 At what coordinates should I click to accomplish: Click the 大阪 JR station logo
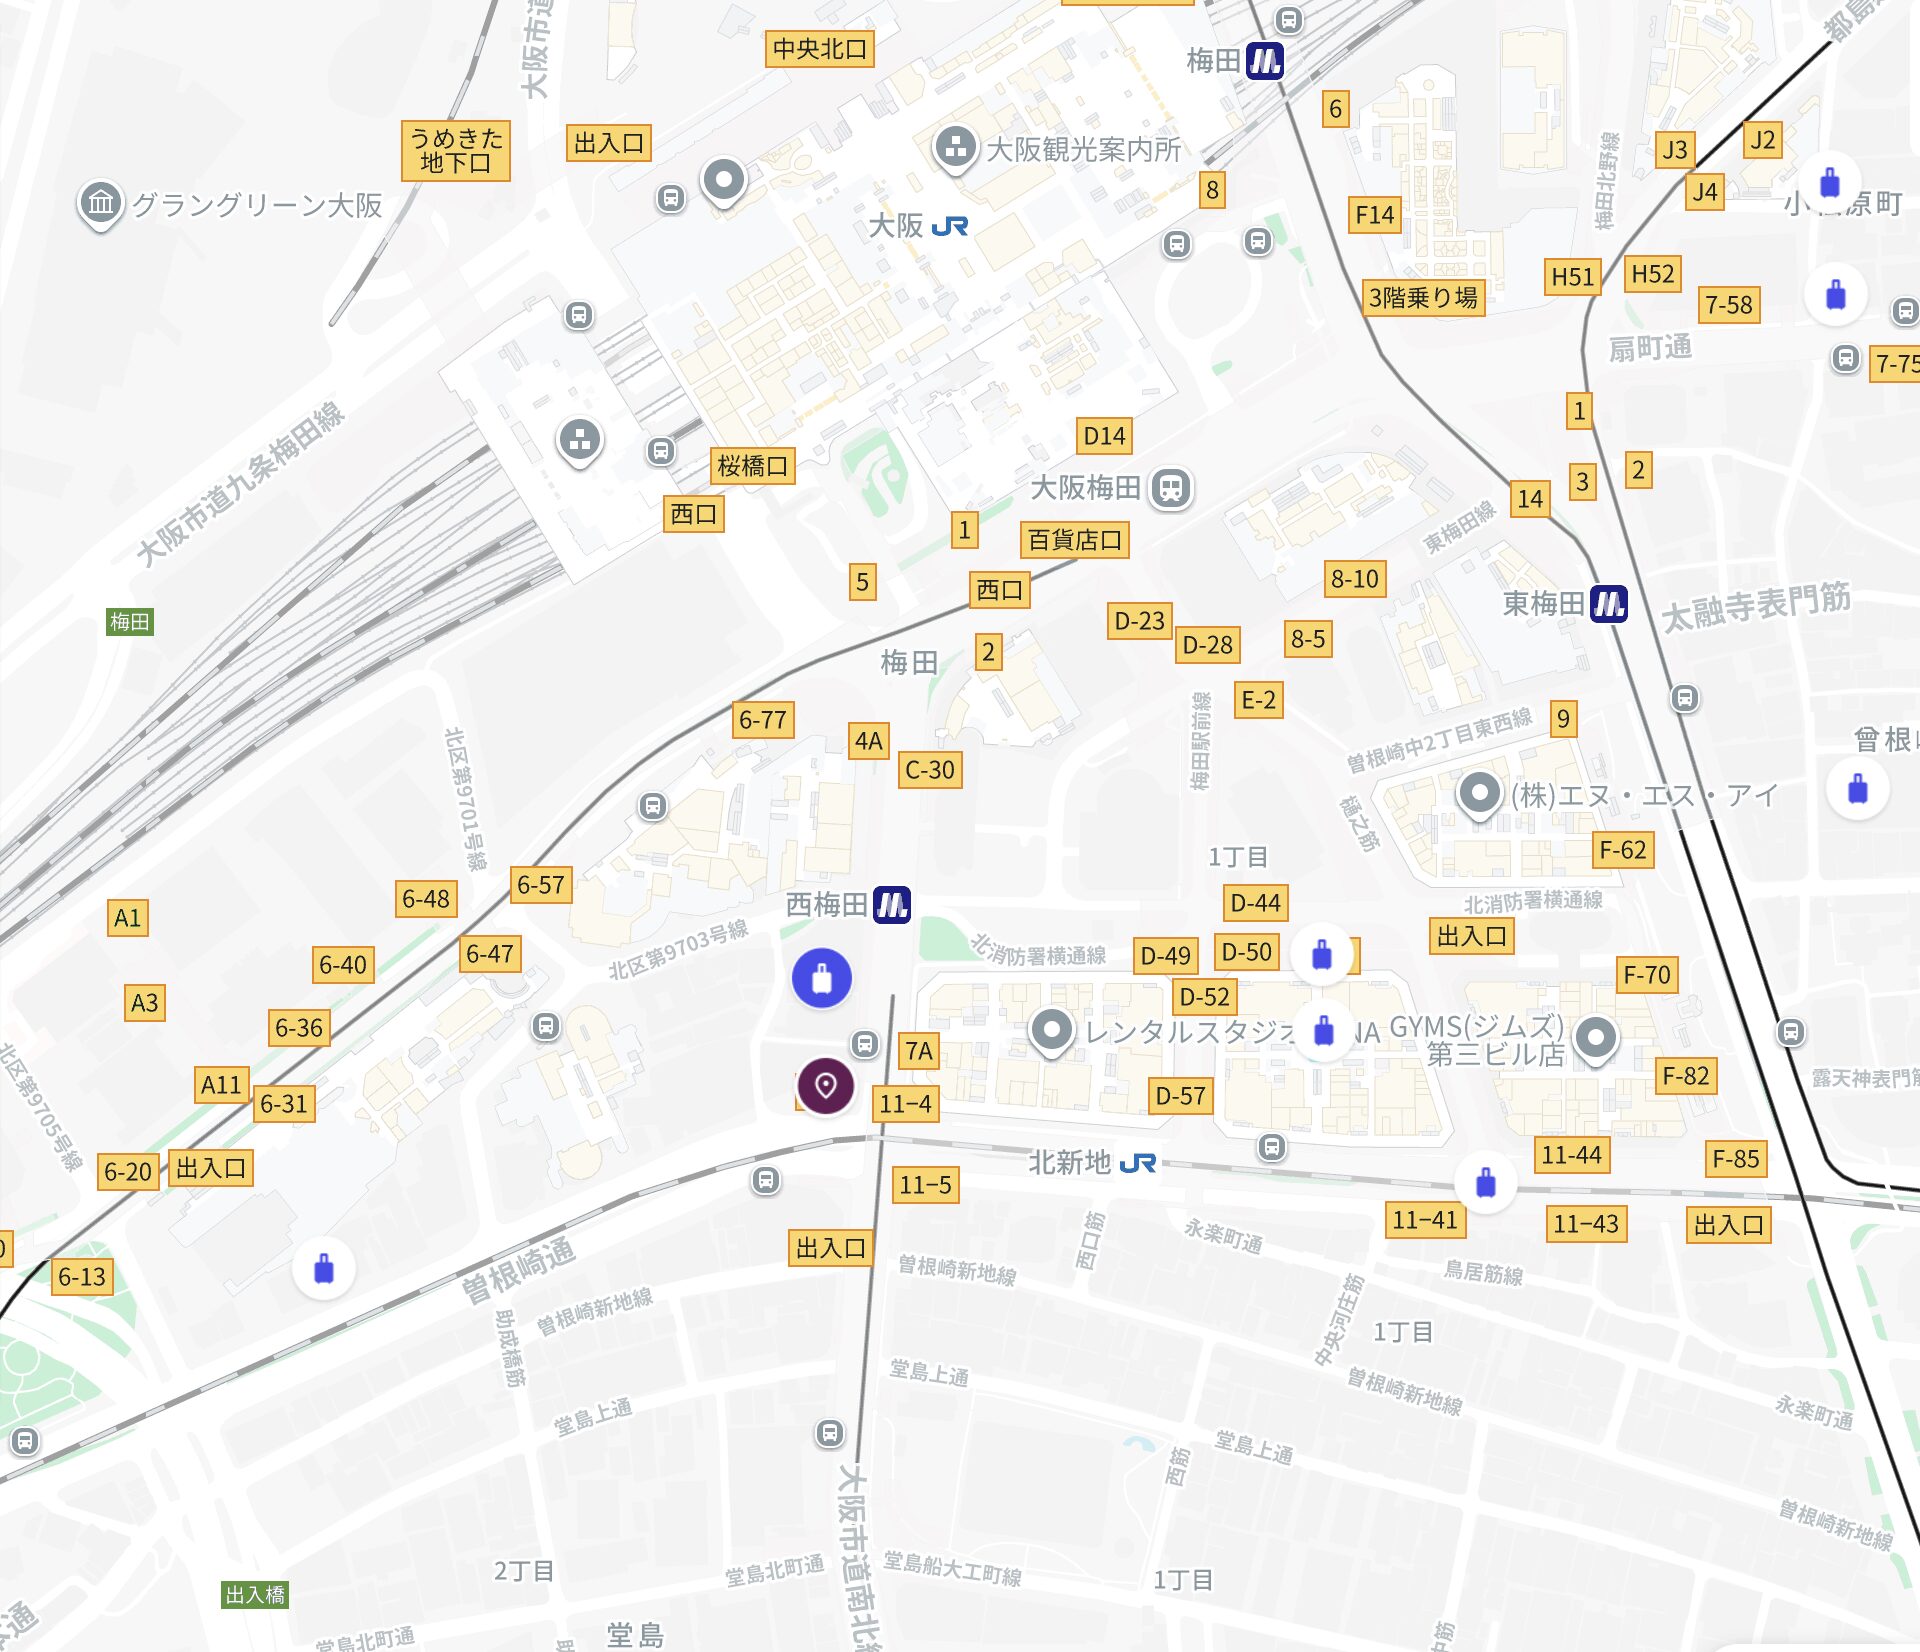[949, 226]
